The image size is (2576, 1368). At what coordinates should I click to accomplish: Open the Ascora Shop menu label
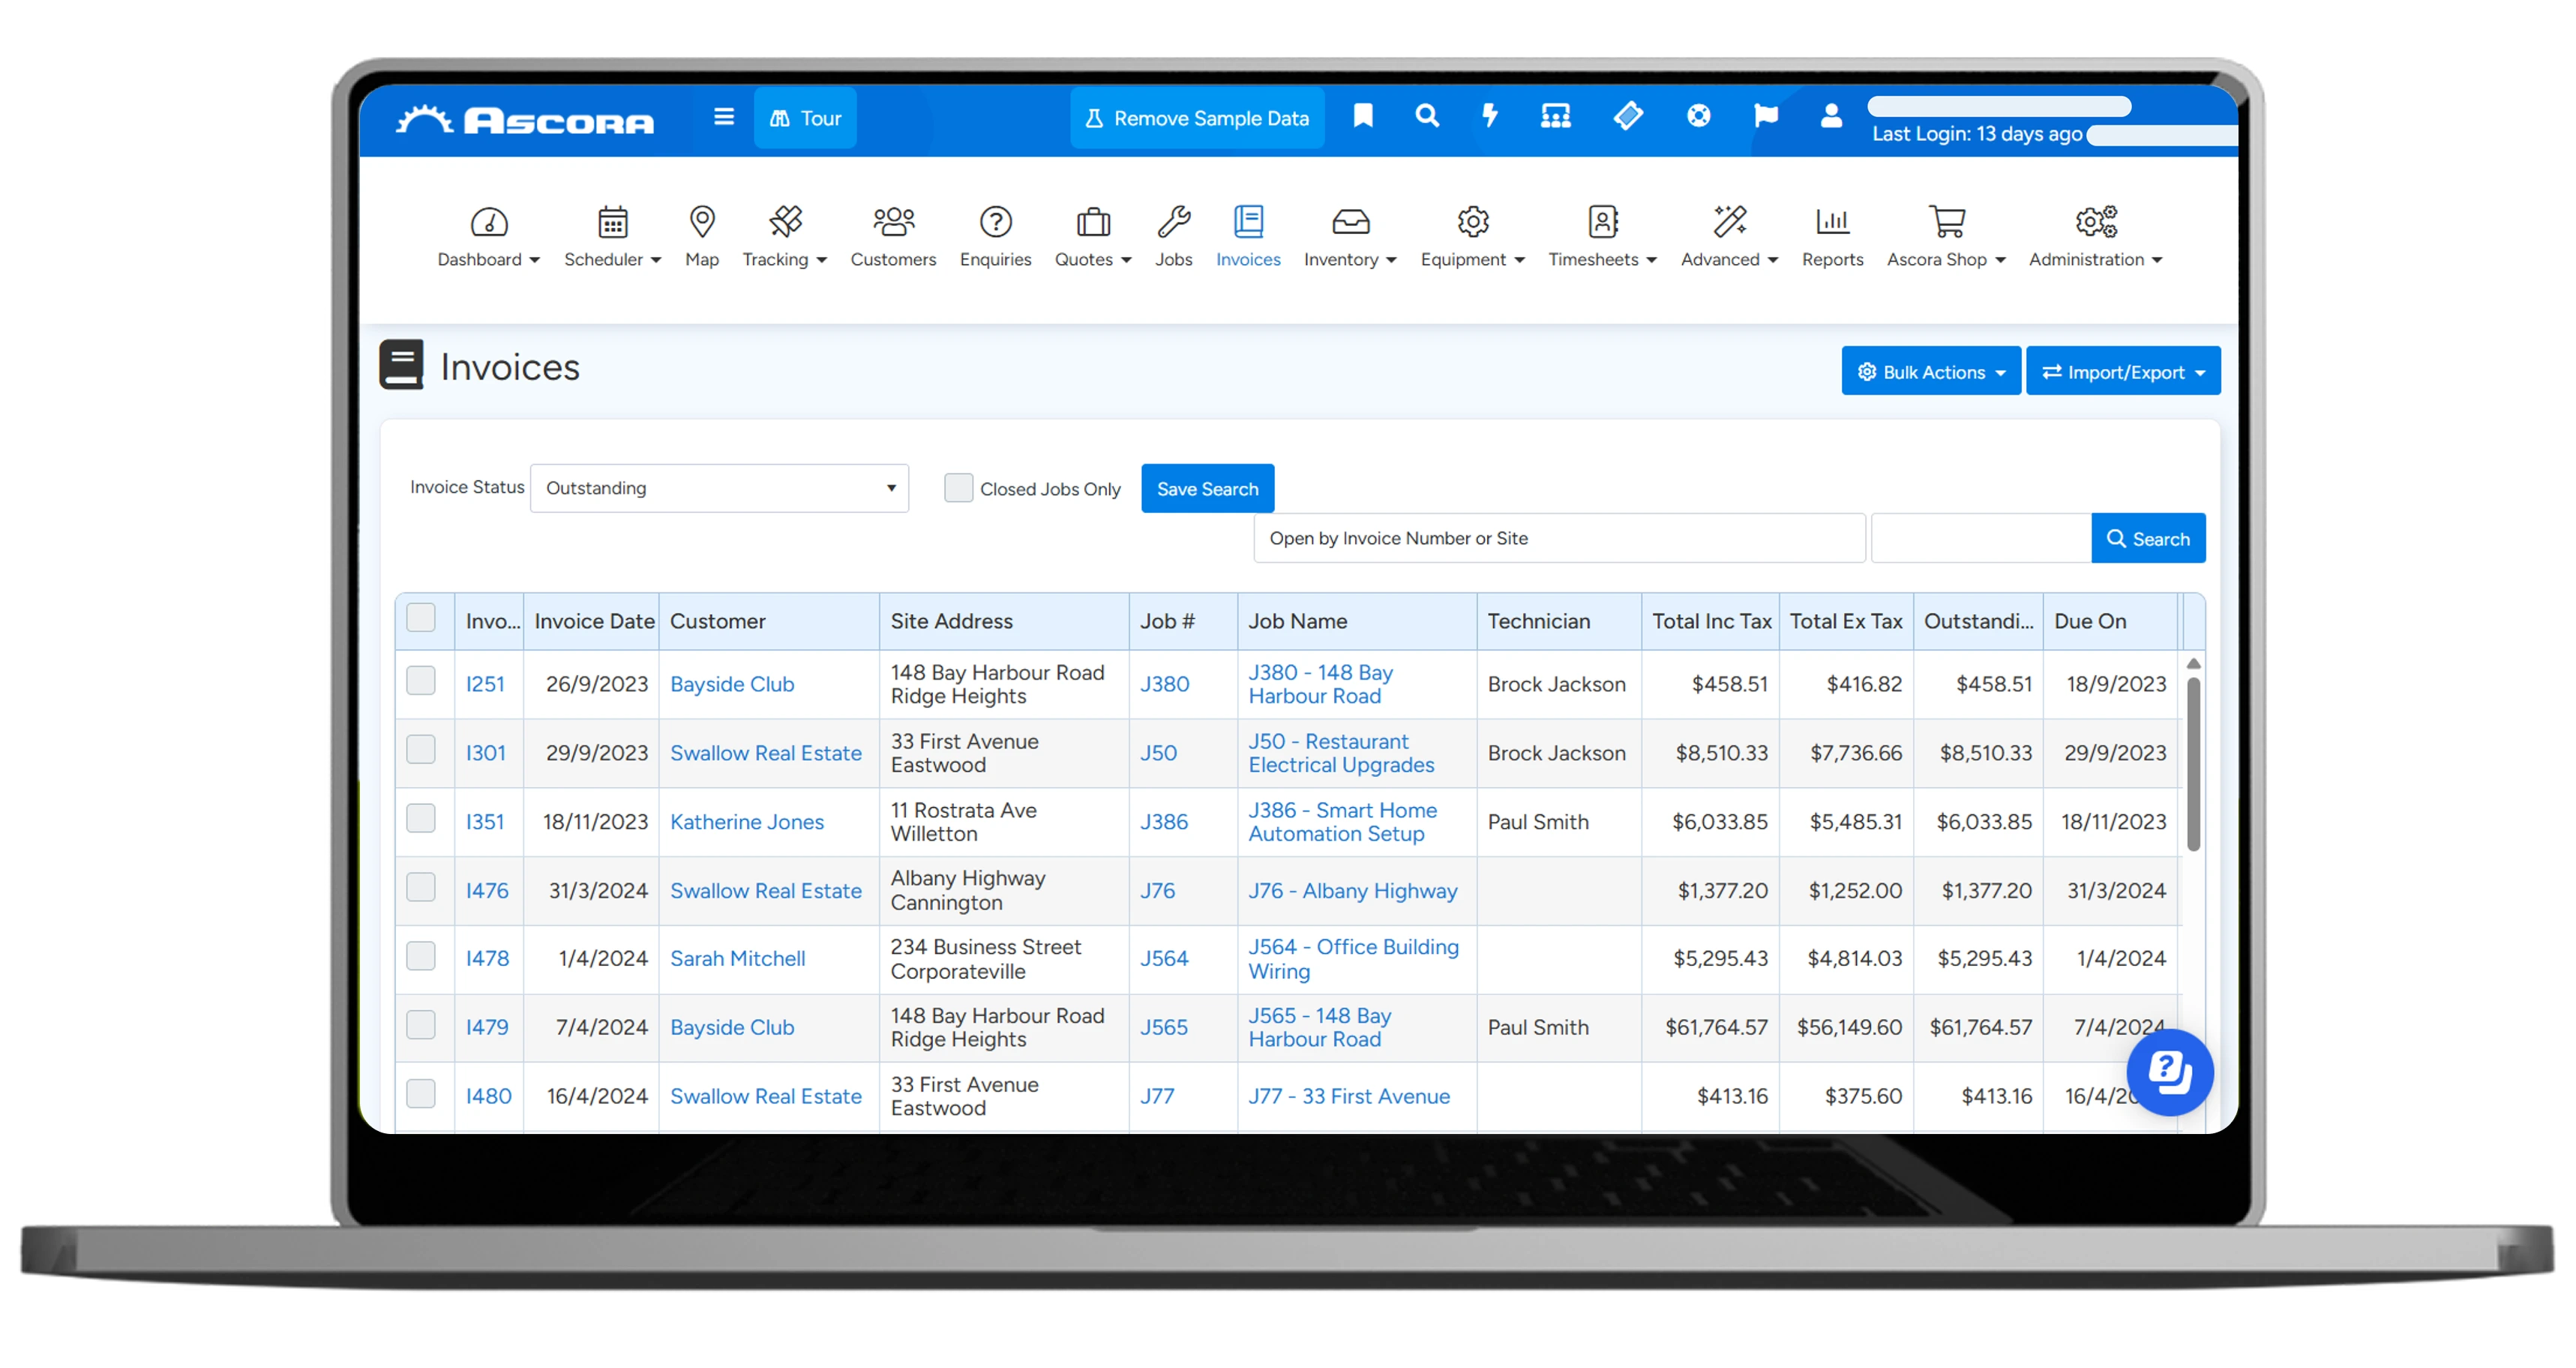coord(1946,260)
